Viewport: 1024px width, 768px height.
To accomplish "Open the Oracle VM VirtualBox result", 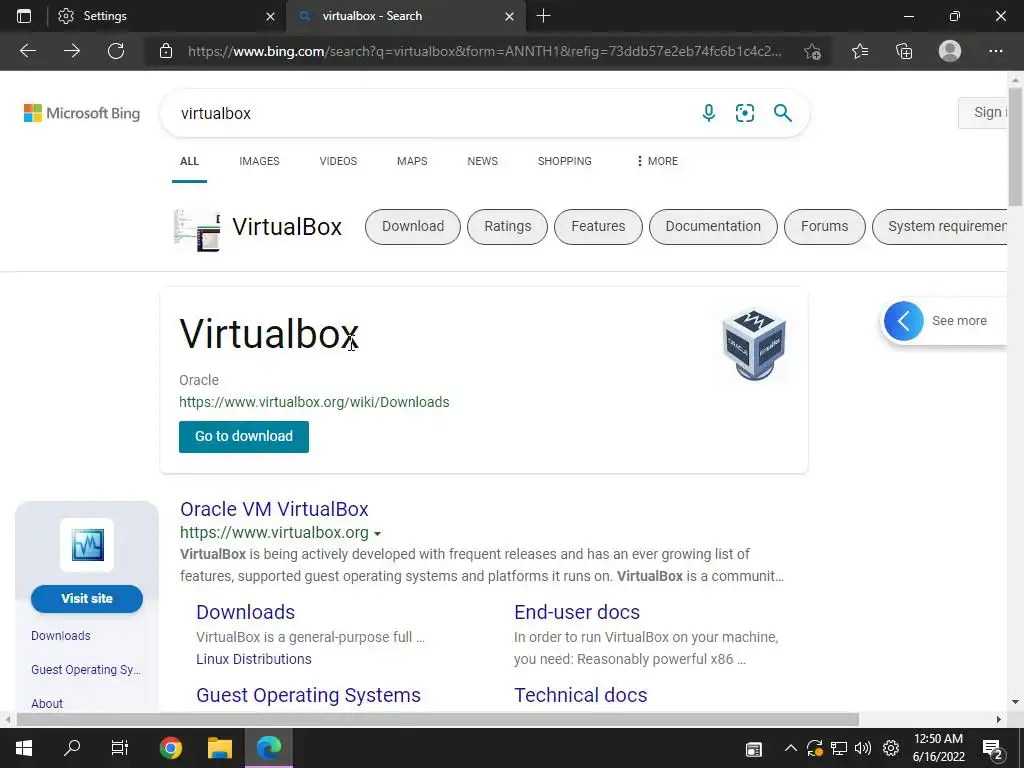I will pos(274,509).
